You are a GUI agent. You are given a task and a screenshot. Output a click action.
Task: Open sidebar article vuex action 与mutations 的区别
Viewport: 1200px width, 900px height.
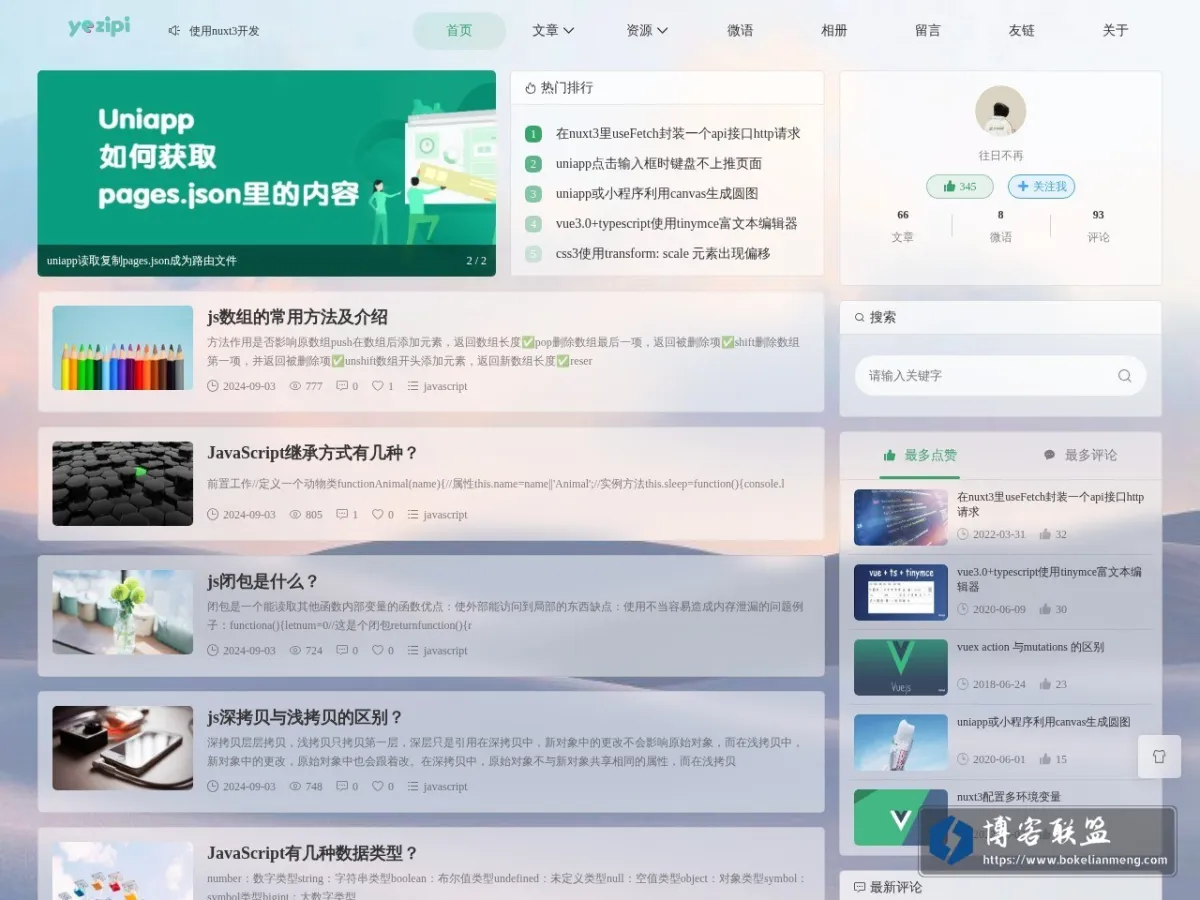tap(1030, 647)
